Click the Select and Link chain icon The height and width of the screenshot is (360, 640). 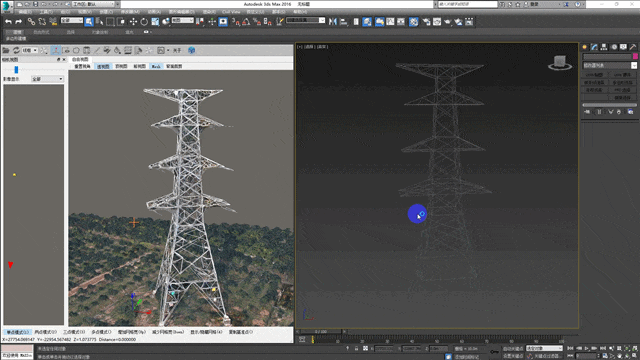point(31,22)
